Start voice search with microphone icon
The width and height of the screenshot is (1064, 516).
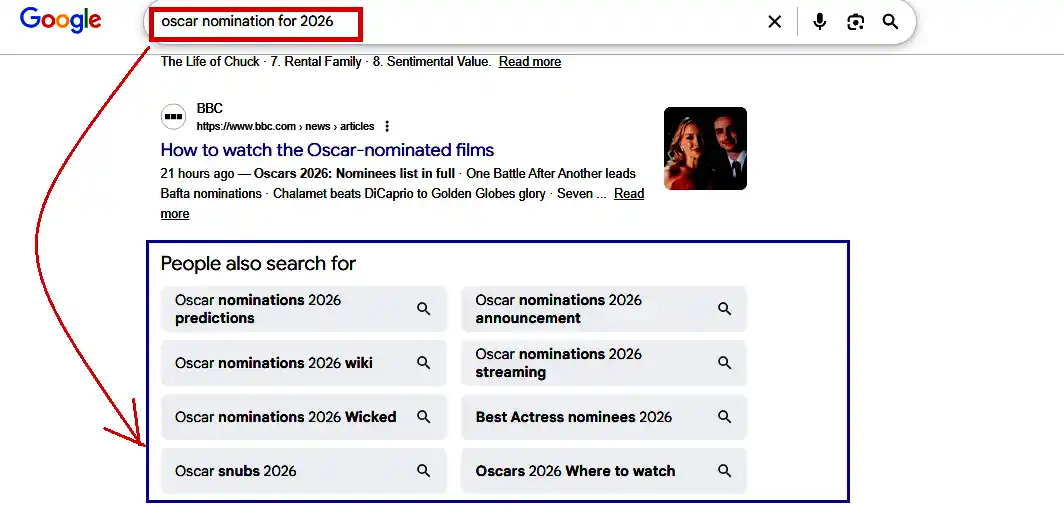(x=820, y=22)
